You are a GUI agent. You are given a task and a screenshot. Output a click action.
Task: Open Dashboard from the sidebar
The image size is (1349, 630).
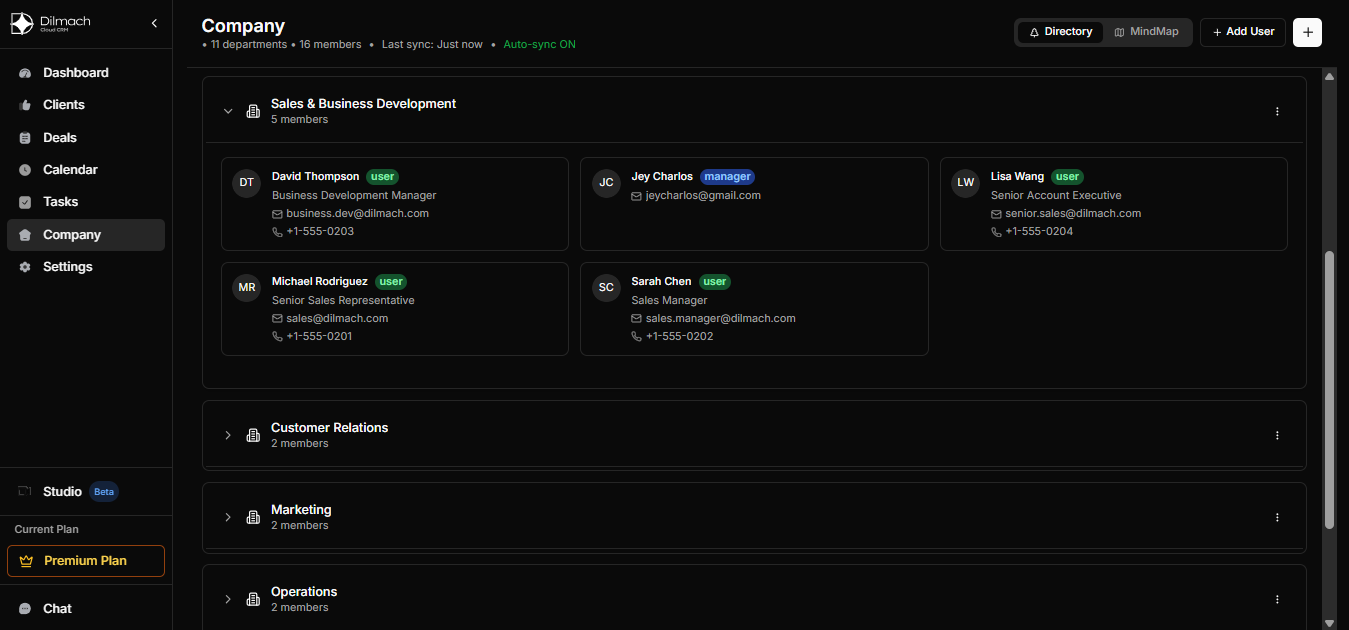coord(86,73)
